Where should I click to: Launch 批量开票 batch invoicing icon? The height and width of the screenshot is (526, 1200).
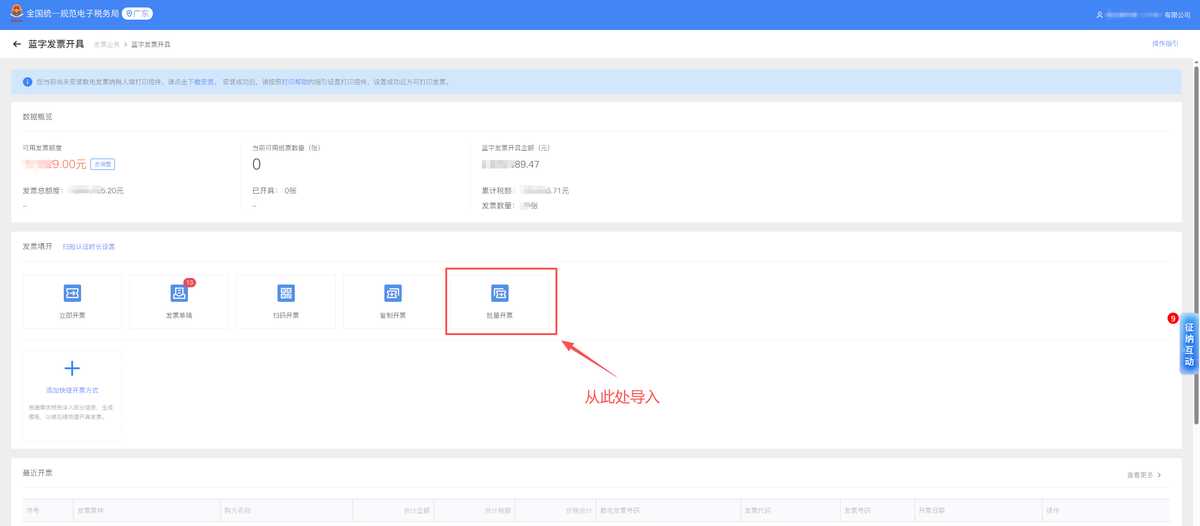pos(500,293)
